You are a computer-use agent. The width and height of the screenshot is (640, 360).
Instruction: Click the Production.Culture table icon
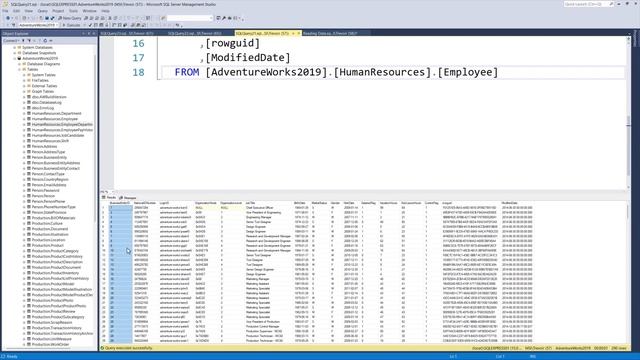(29, 224)
